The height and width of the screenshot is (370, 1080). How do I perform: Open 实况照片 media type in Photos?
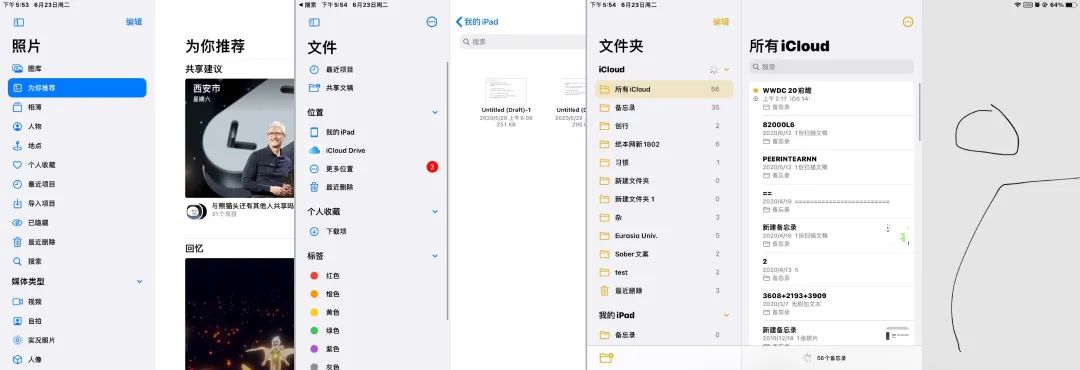(77, 340)
